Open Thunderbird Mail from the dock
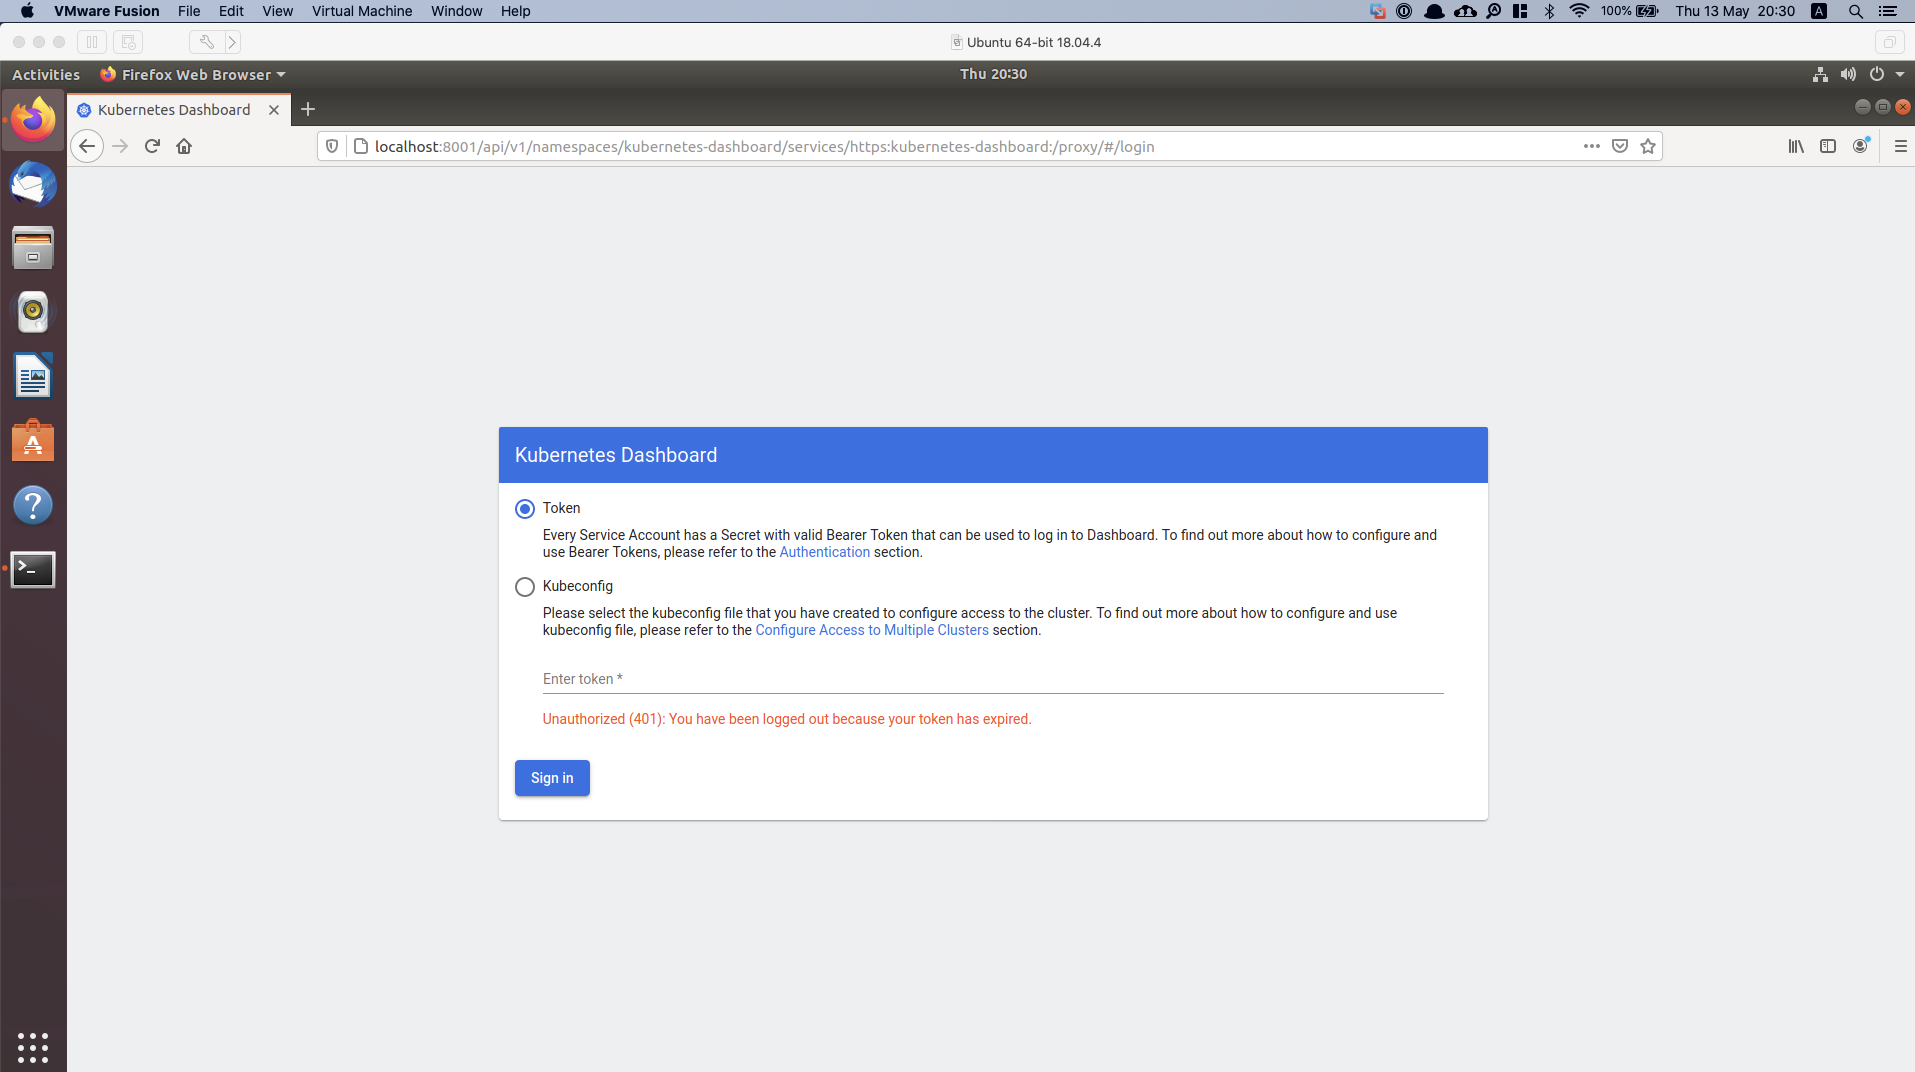 33,184
